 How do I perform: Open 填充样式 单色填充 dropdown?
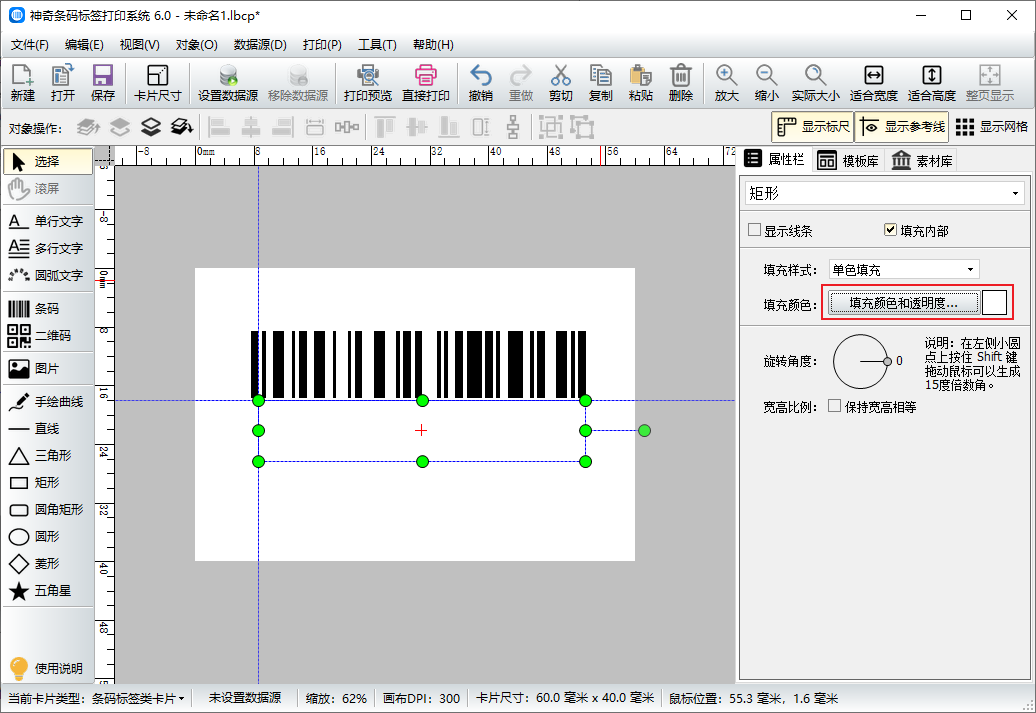point(904,270)
